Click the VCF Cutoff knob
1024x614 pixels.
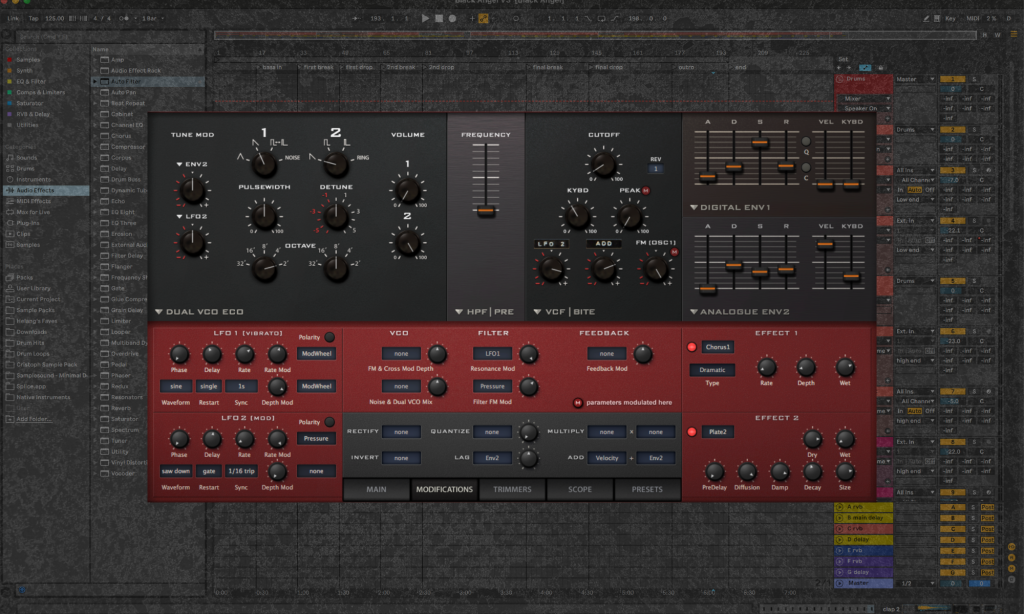(602, 164)
